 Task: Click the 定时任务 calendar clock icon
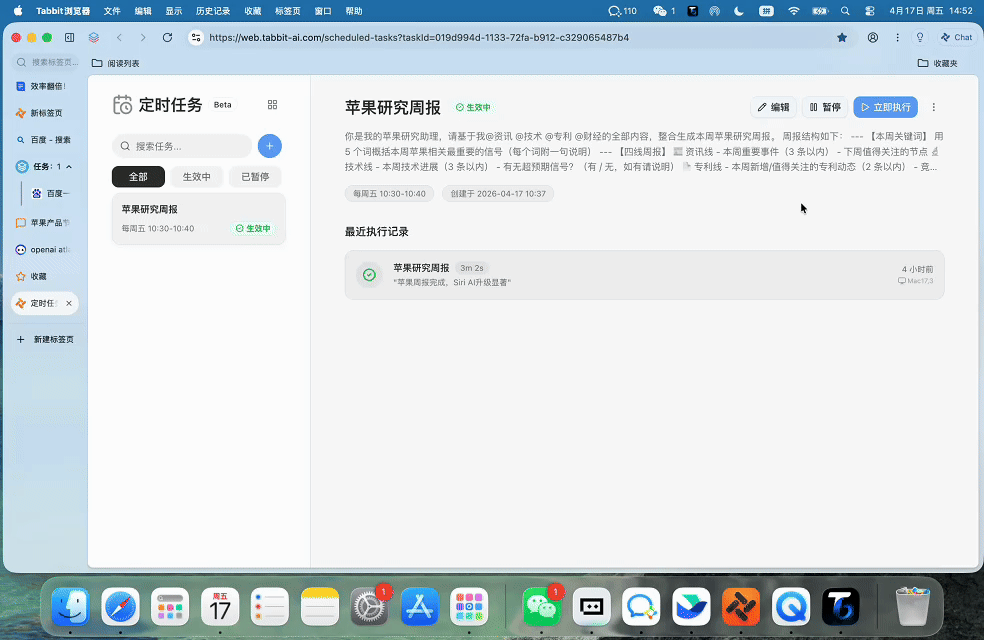(x=122, y=105)
